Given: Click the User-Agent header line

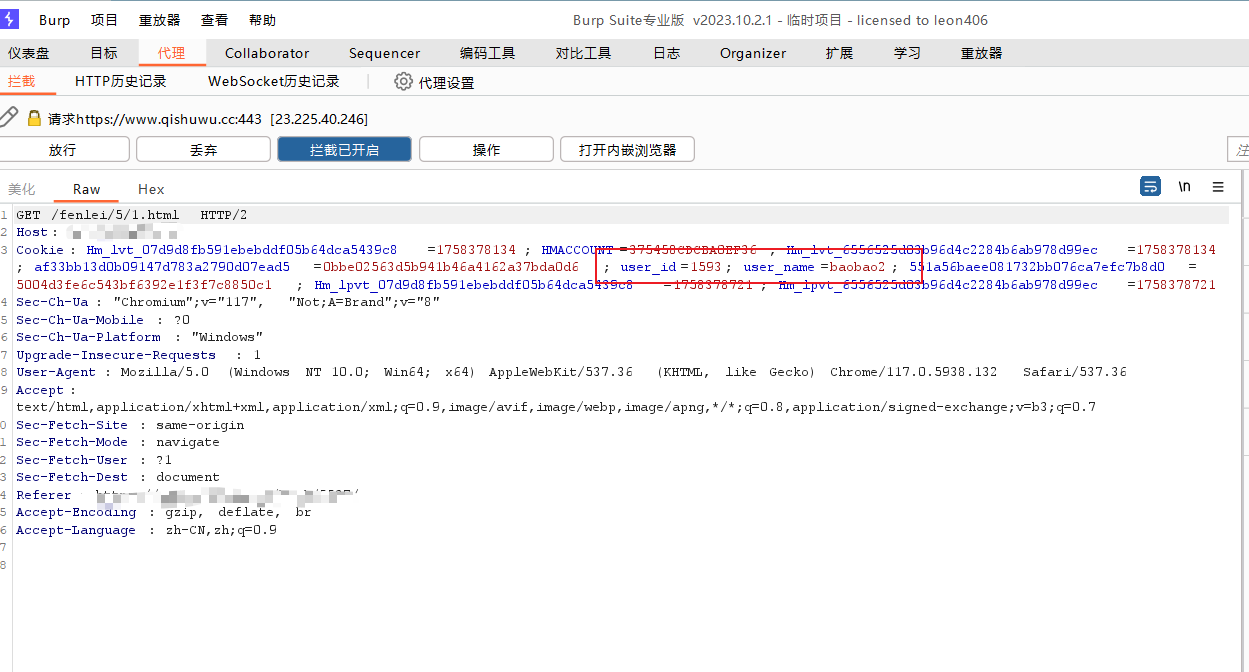Looking at the screenshot, I should [571, 372].
